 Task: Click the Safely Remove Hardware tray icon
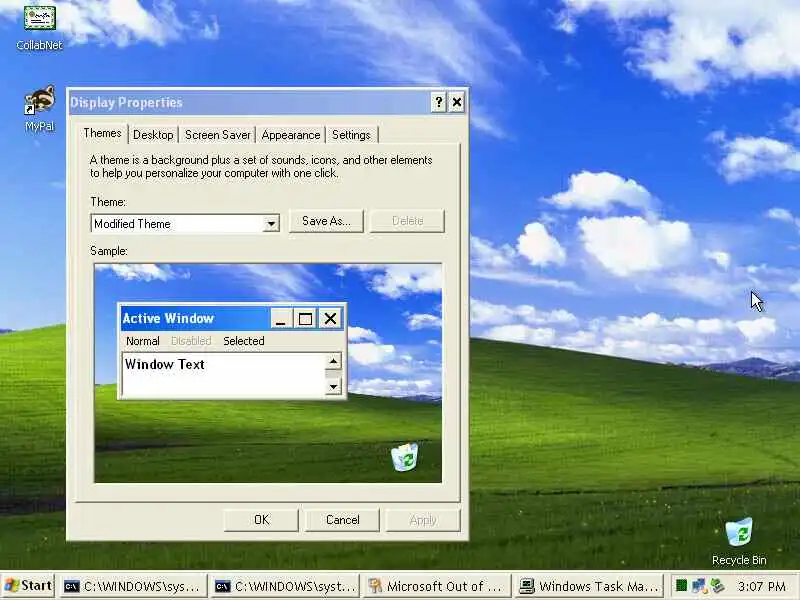click(717, 585)
